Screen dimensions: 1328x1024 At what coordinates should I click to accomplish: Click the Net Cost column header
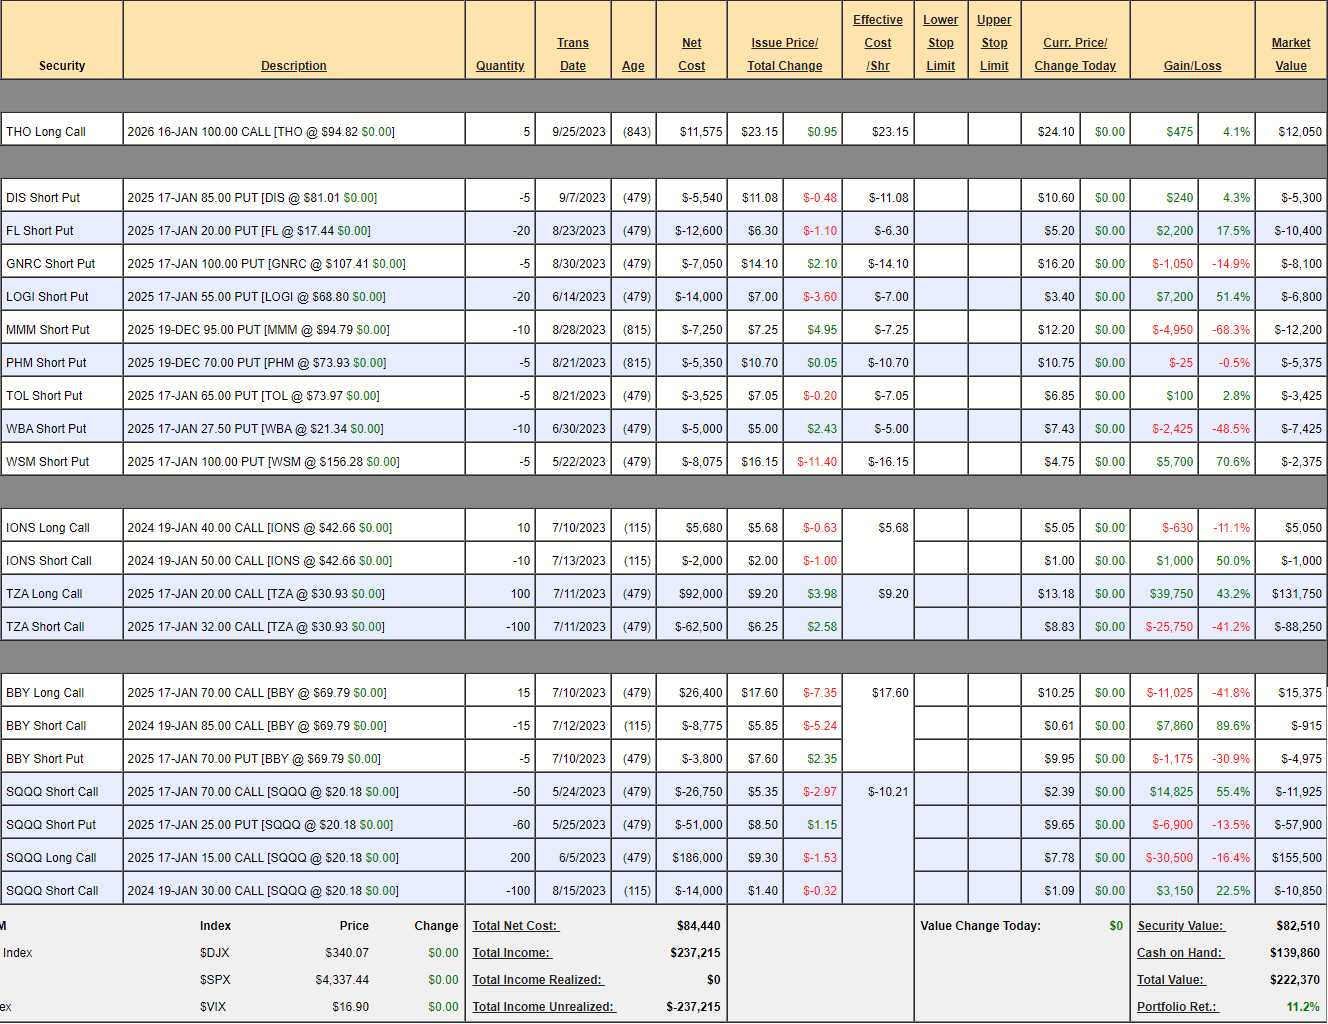[x=691, y=54]
